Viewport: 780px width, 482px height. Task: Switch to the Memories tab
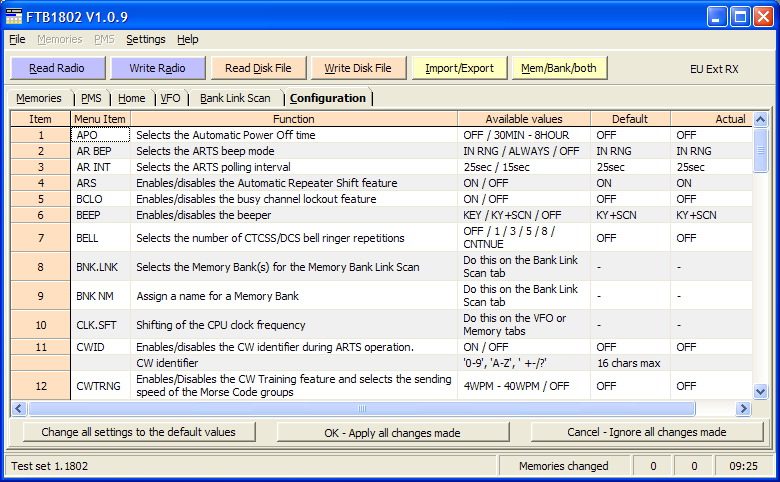coord(39,98)
